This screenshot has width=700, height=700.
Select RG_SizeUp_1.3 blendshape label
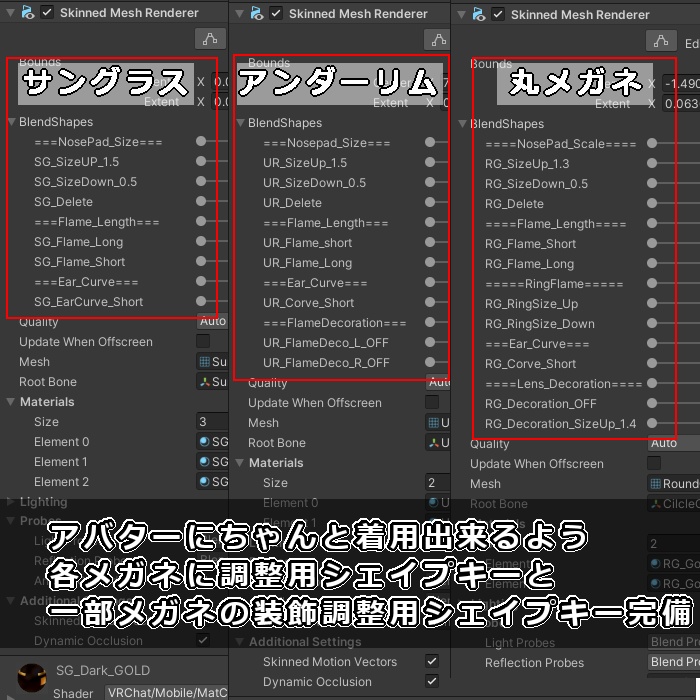point(527,164)
